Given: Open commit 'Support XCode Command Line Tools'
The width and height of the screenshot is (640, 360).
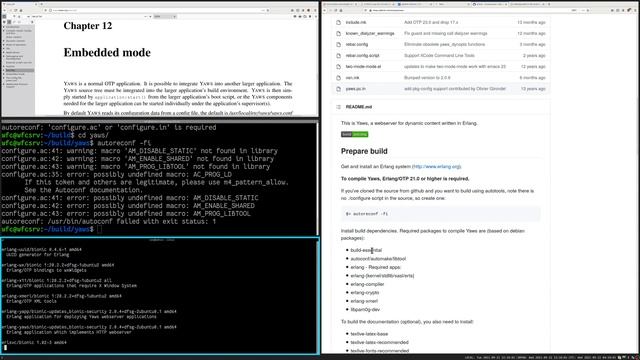Looking at the screenshot, I should (x=439, y=56).
